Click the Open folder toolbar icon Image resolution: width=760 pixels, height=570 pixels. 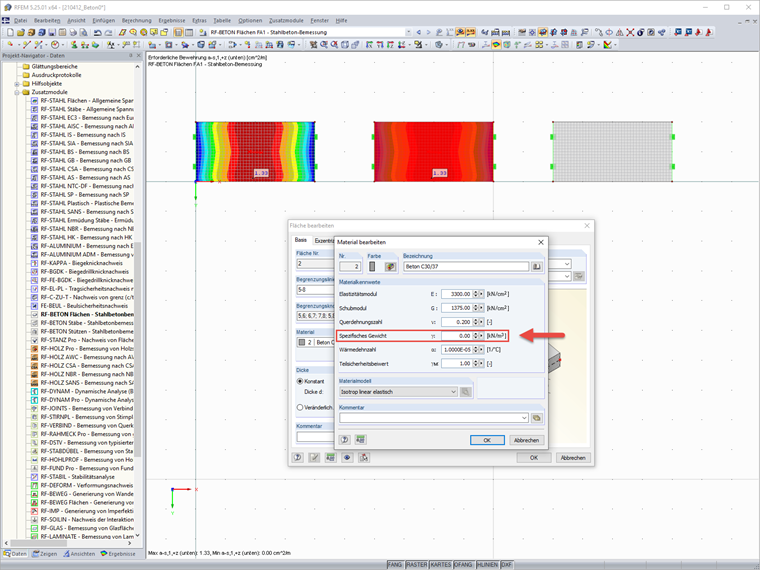tap(20, 32)
